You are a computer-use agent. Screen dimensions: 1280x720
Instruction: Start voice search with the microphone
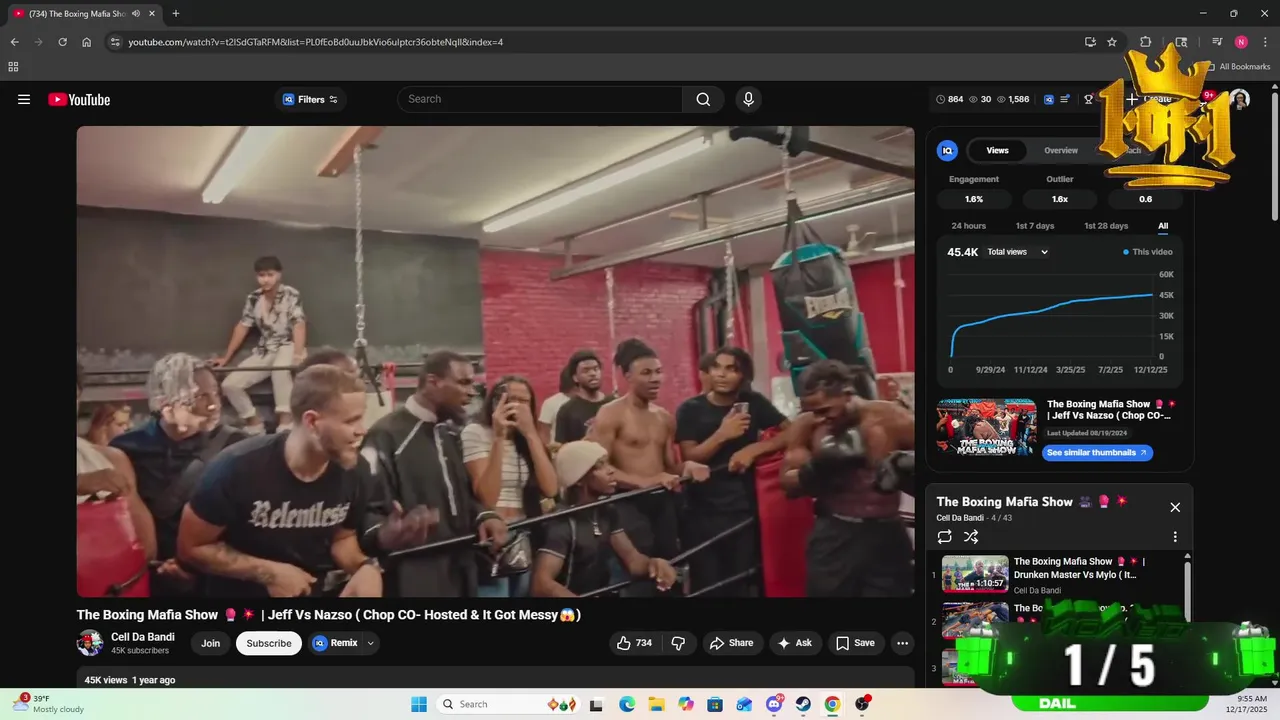coord(748,99)
